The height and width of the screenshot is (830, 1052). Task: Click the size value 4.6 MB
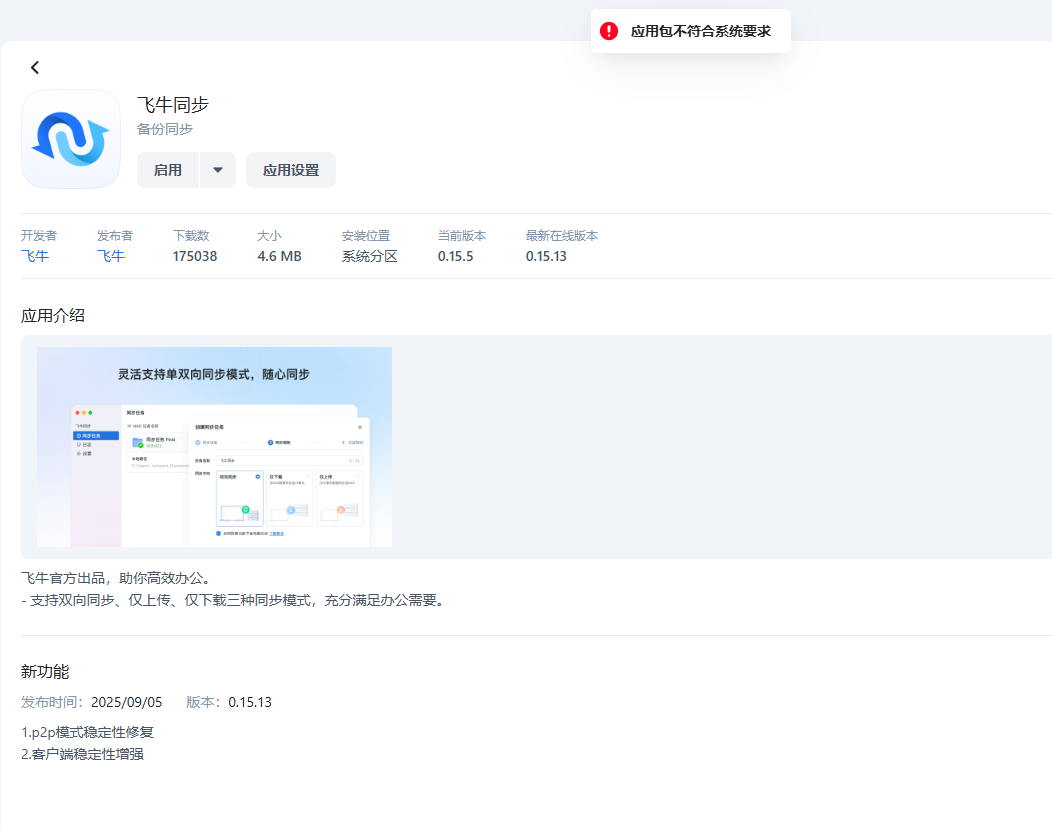click(279, 256)
